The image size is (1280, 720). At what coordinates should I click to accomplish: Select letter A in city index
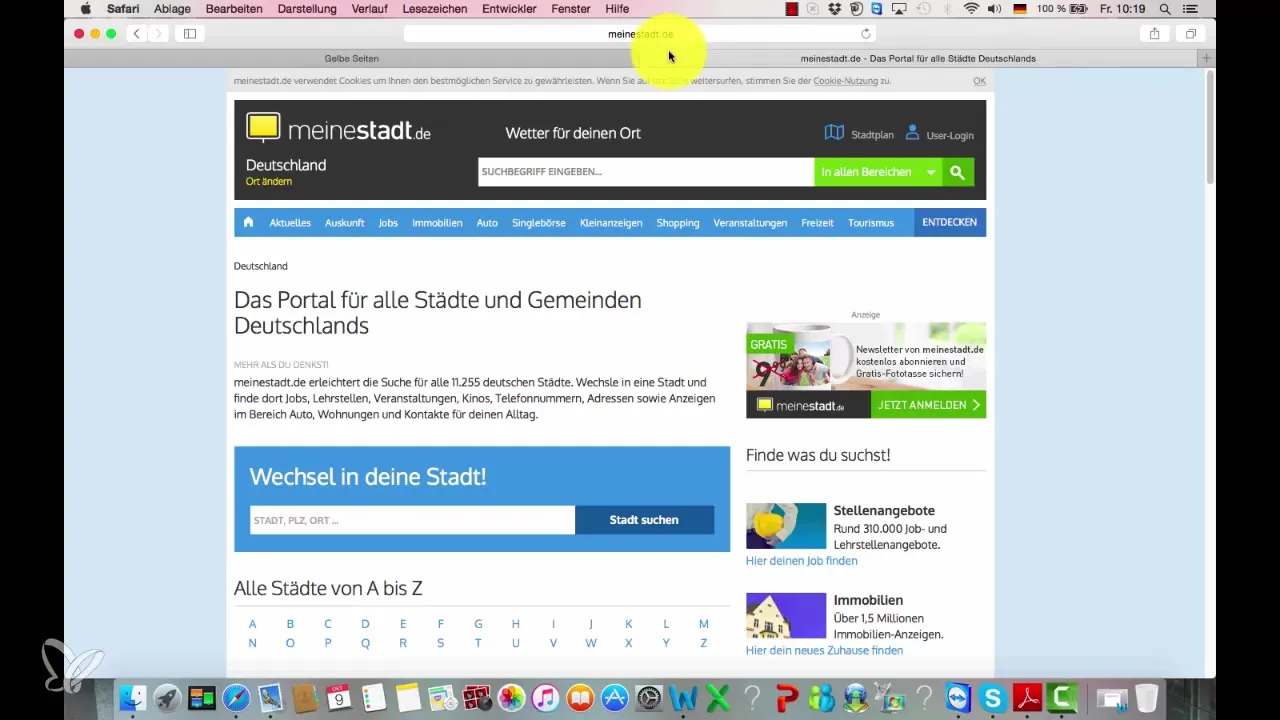(x=253, y=624)
